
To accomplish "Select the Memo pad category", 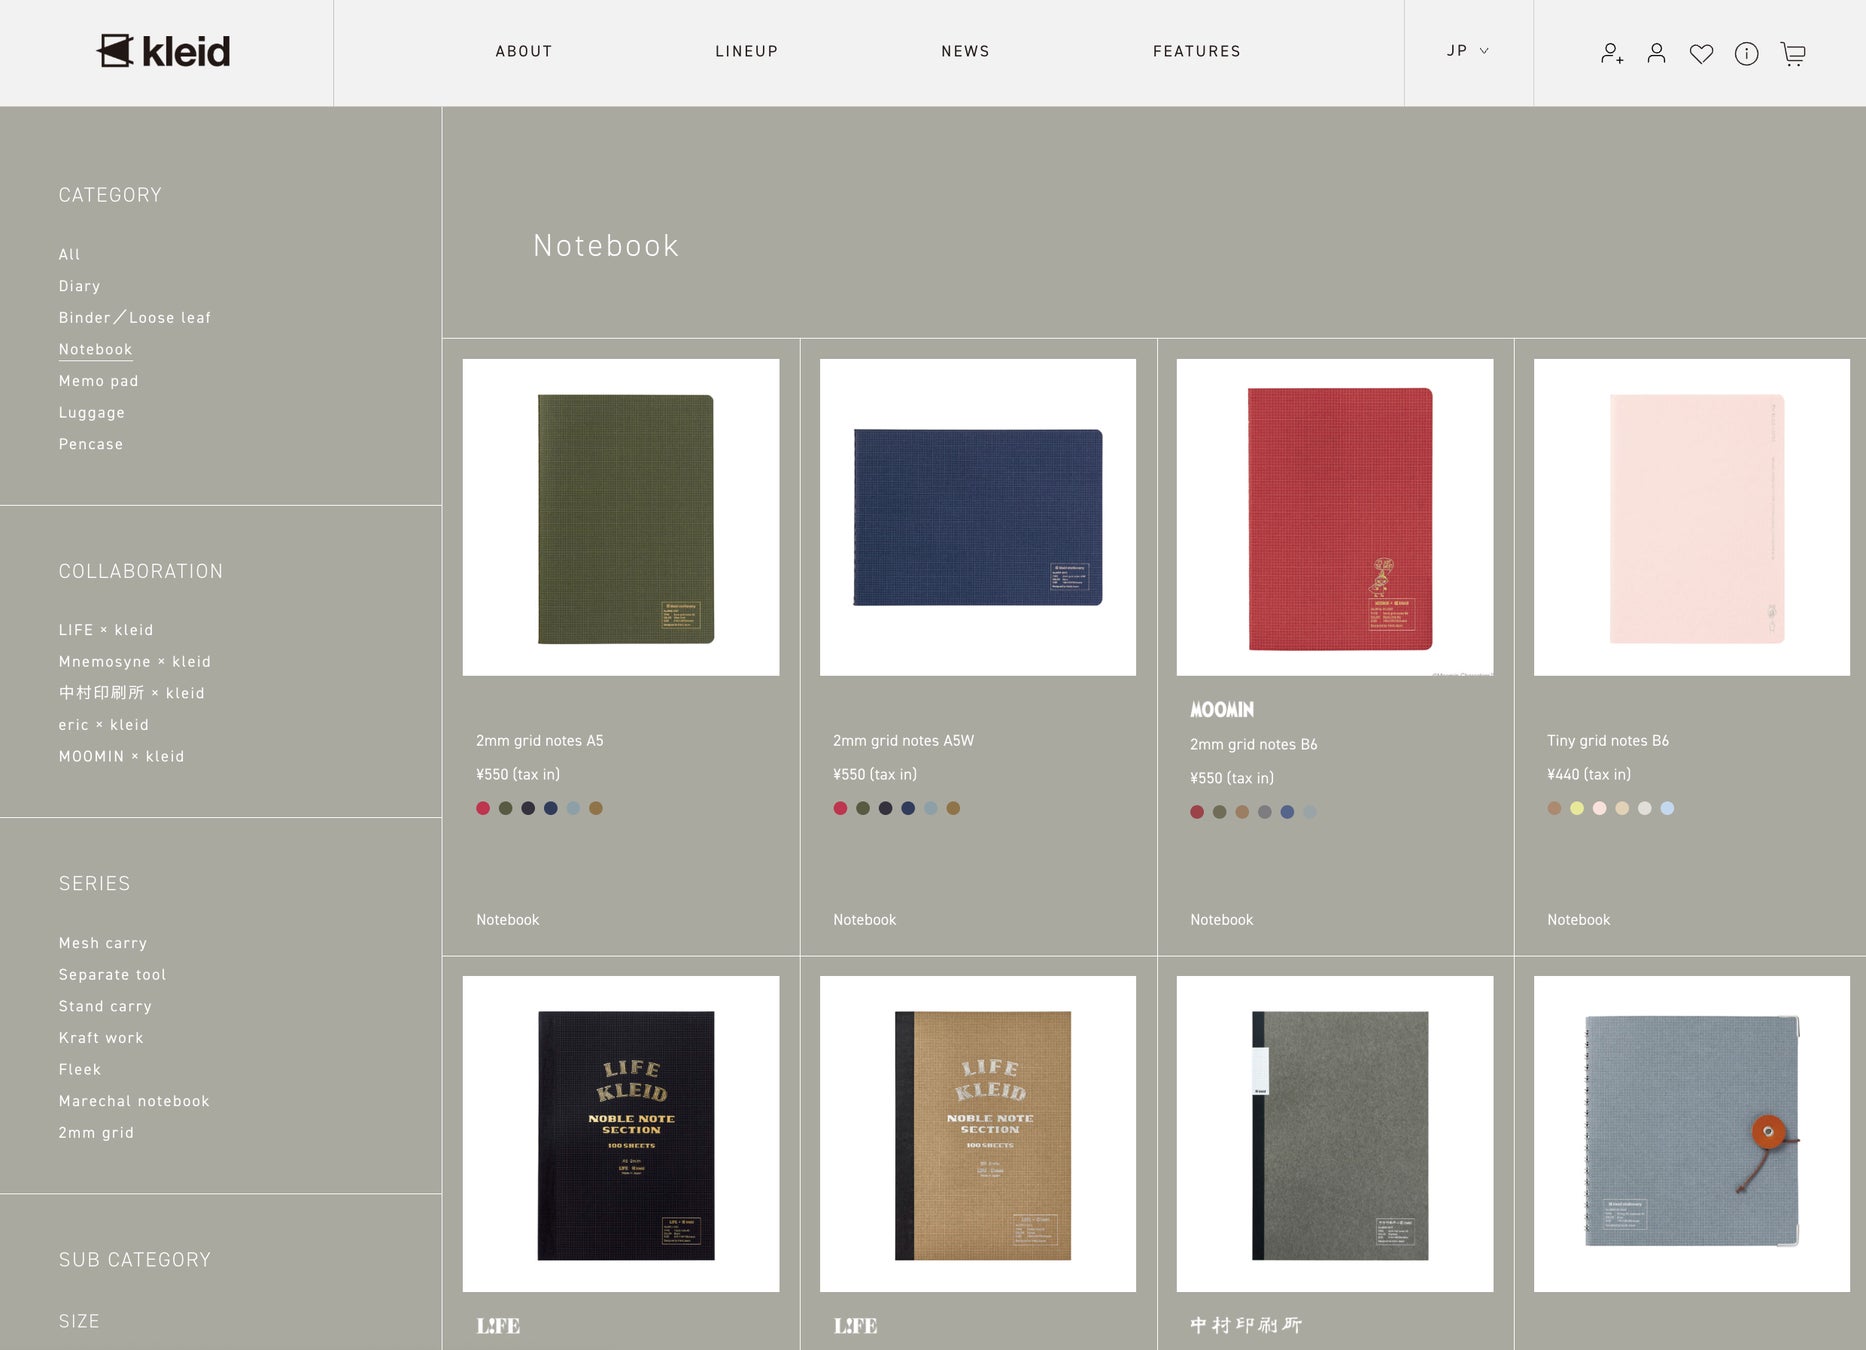I will click(x=99, y=381).
